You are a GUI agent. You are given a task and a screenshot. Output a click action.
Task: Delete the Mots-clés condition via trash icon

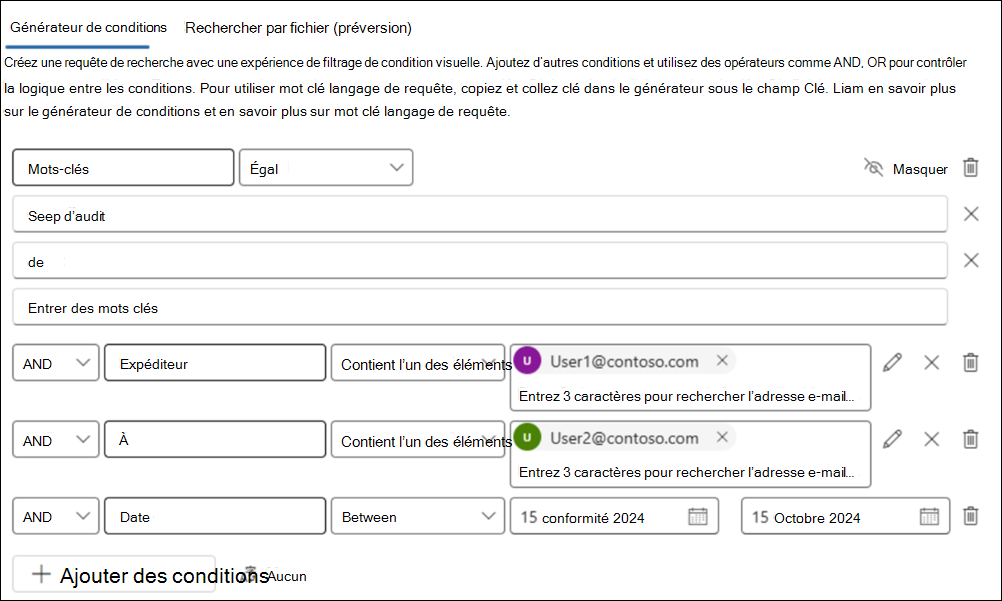[x=969, y=168]
